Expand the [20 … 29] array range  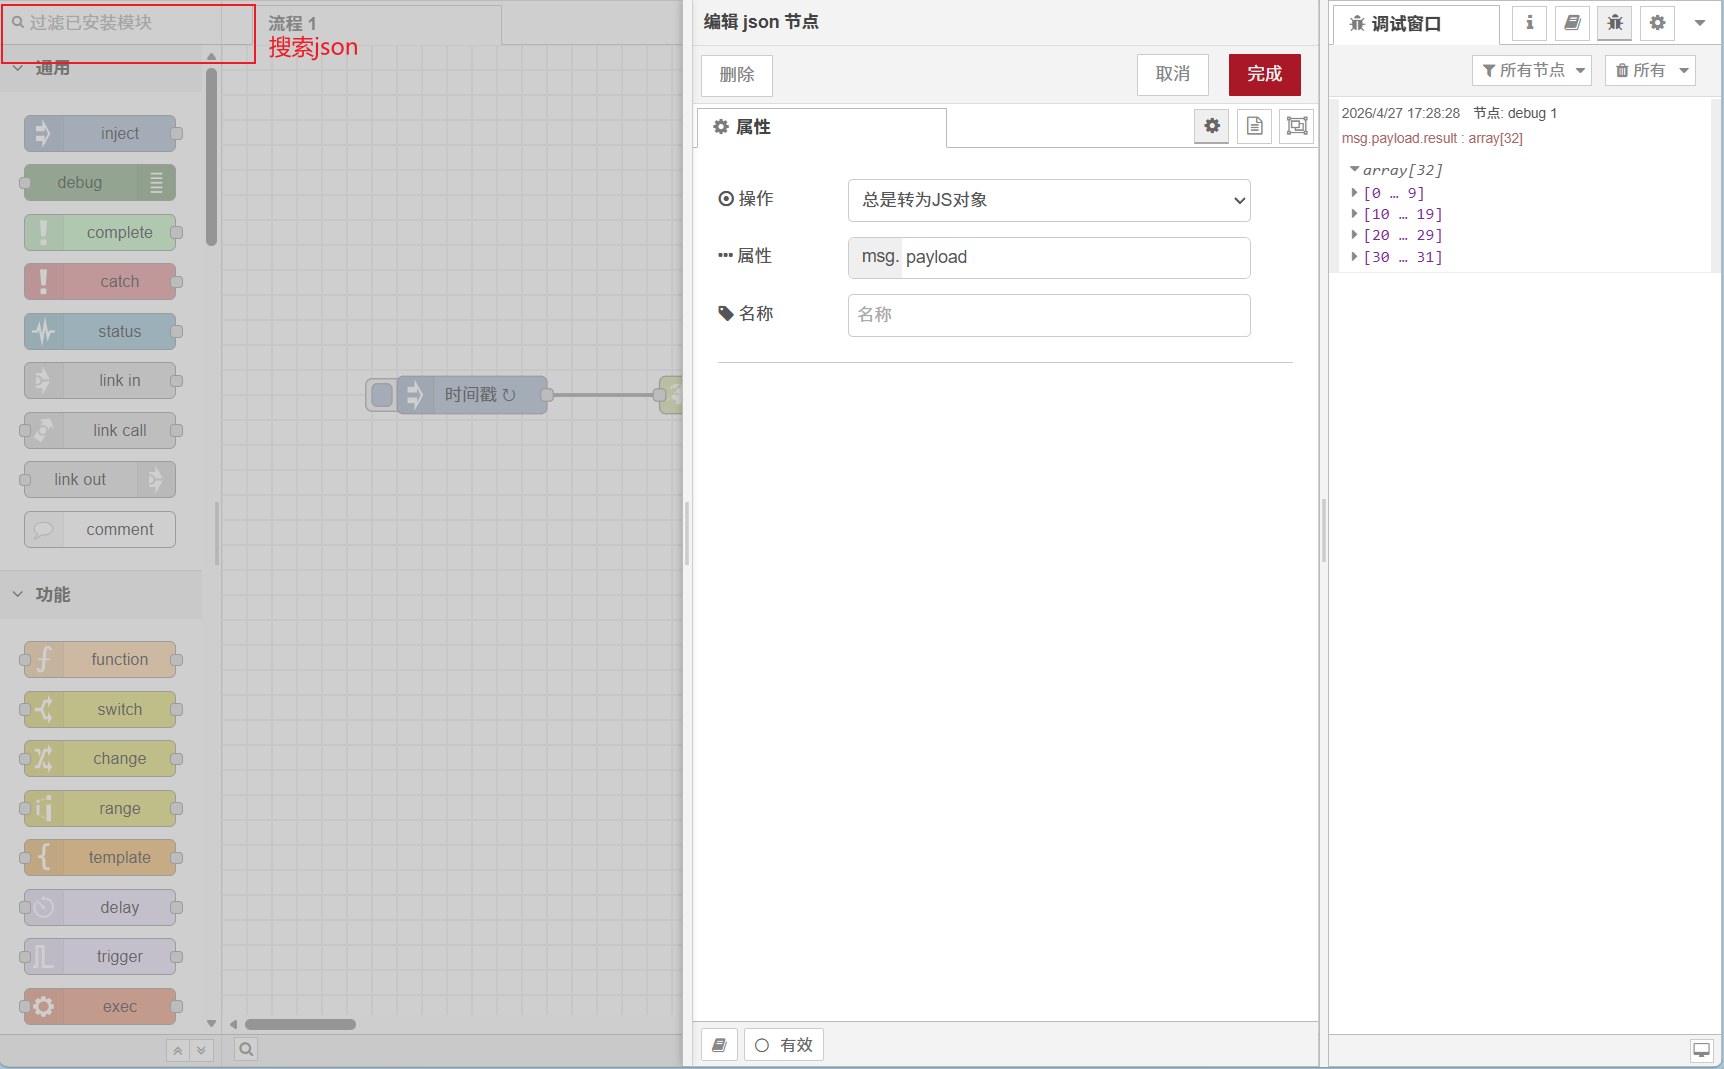tap(1355, 235)
